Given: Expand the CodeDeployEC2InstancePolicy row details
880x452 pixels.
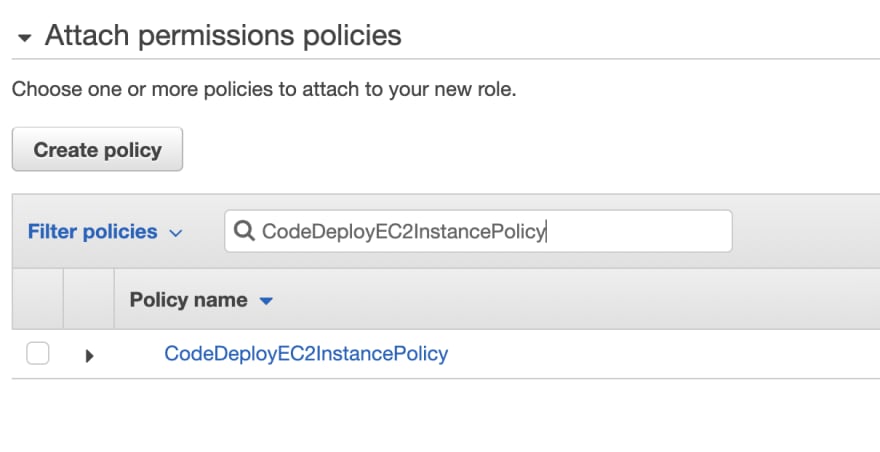Looking at the screenshot, I should coord(89,355).
